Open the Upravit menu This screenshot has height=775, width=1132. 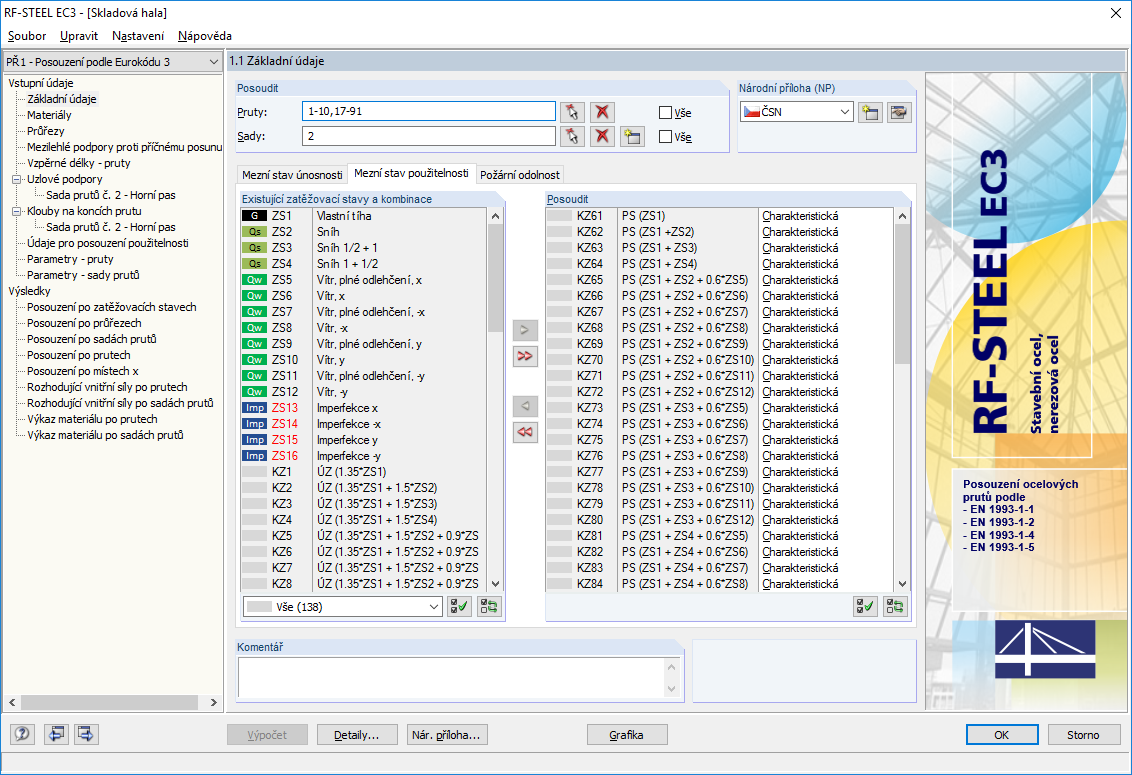click(79, 36)
